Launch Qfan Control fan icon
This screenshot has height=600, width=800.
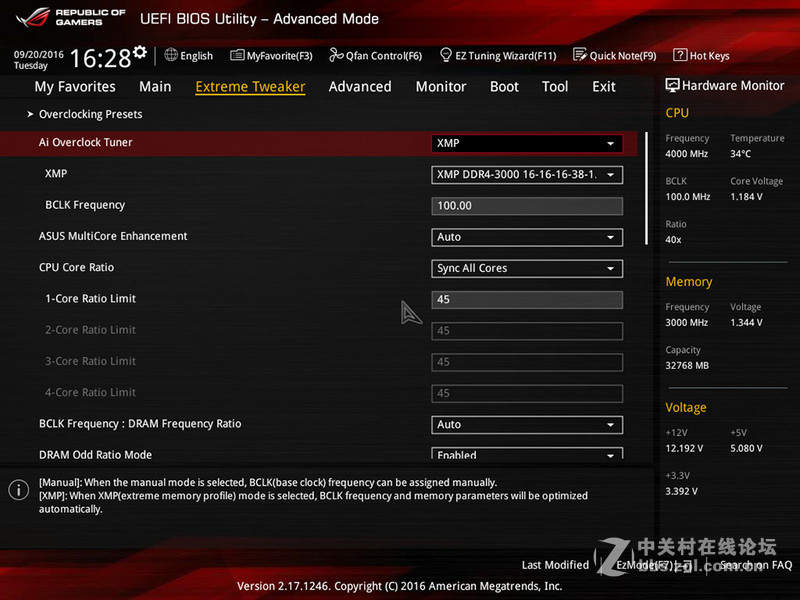click(x=336, y=55)
